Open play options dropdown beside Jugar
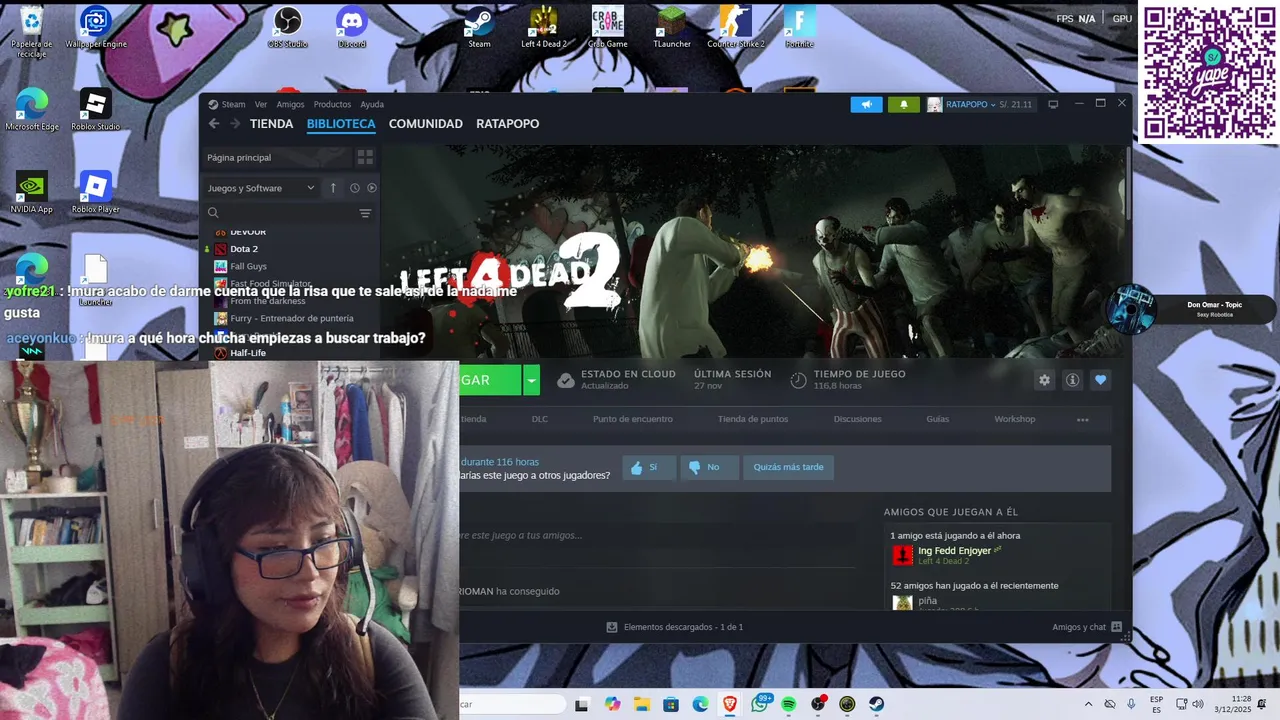Image resolution: width=1280 pixels, height=720 pixels. click(x=532, y=380)
